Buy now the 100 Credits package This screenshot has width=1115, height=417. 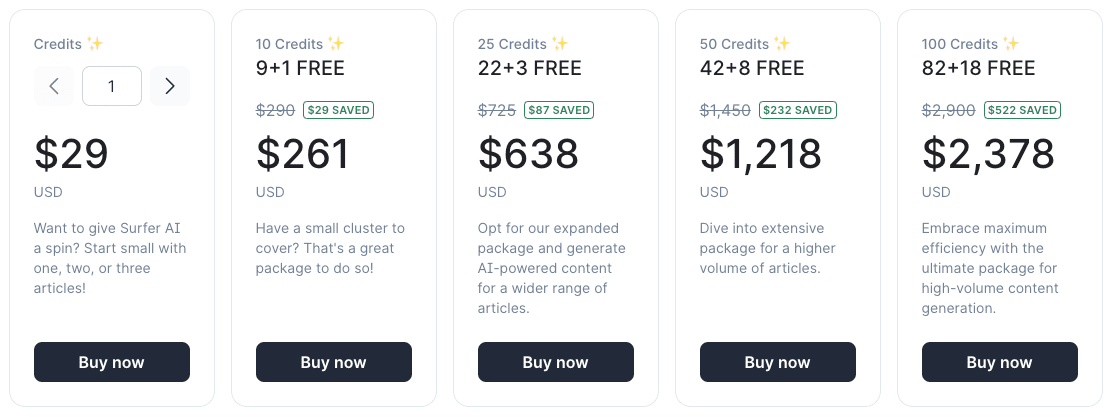(999, 362)
